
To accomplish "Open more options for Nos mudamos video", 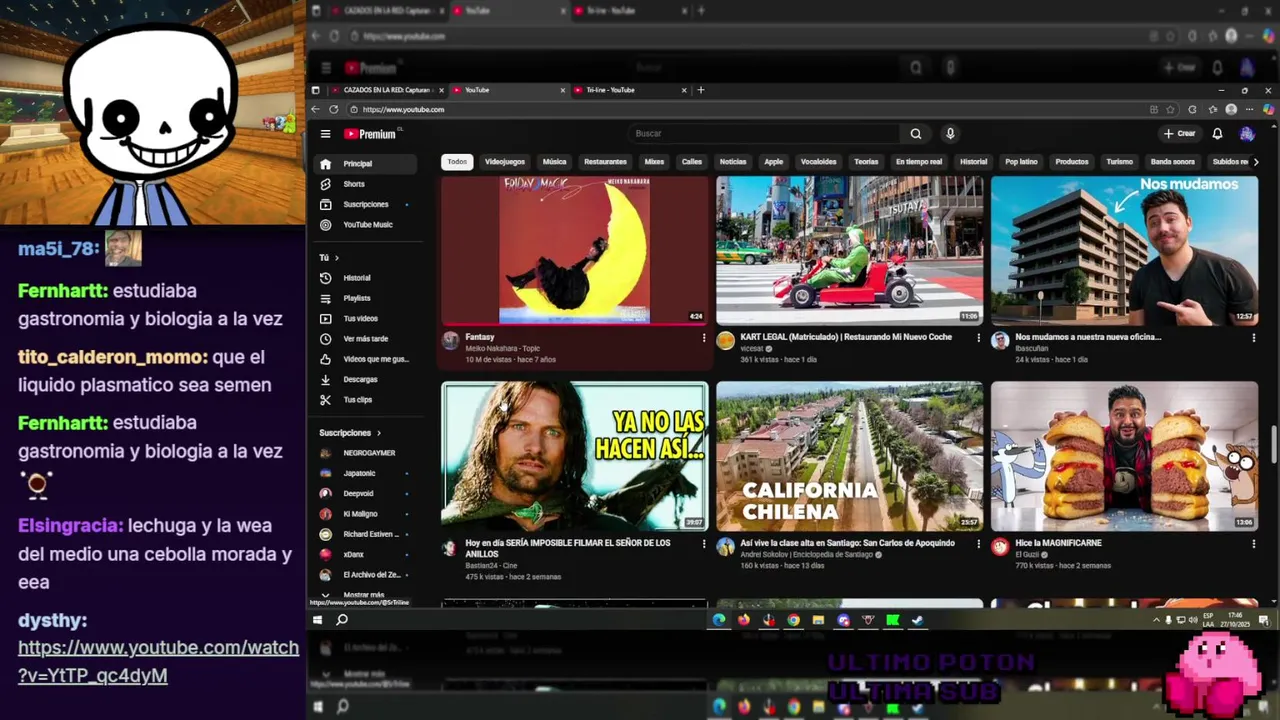I will click(x=1254, y=338).
